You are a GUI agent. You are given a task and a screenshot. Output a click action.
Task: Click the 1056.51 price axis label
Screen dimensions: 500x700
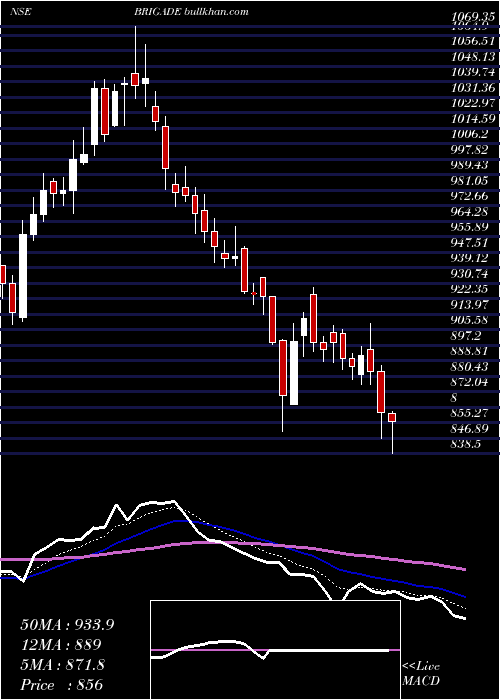click(474, 41)
